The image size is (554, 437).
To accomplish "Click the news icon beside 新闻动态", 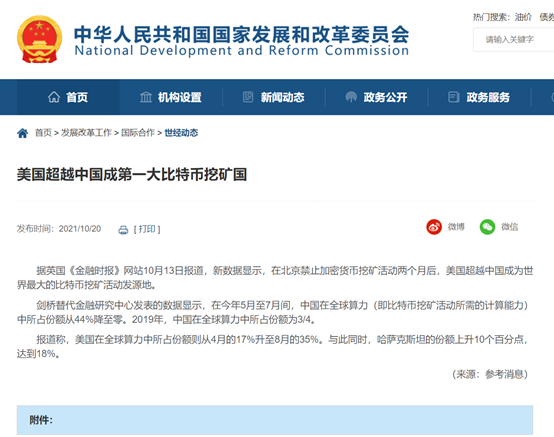I will tap(248, 97).
